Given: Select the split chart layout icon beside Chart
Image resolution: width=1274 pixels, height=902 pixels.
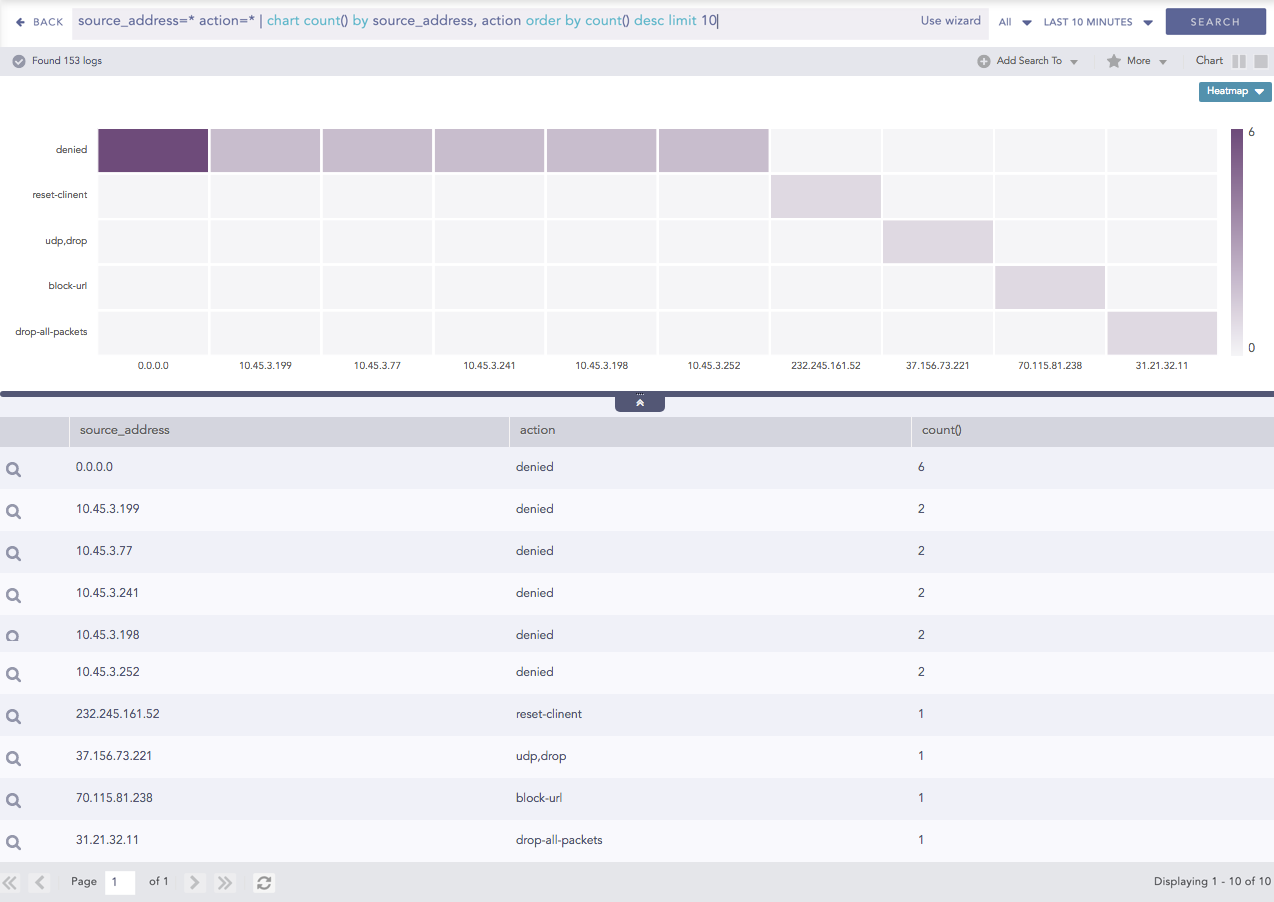Looking at the screenshot, I should [x=1241, y=61].
